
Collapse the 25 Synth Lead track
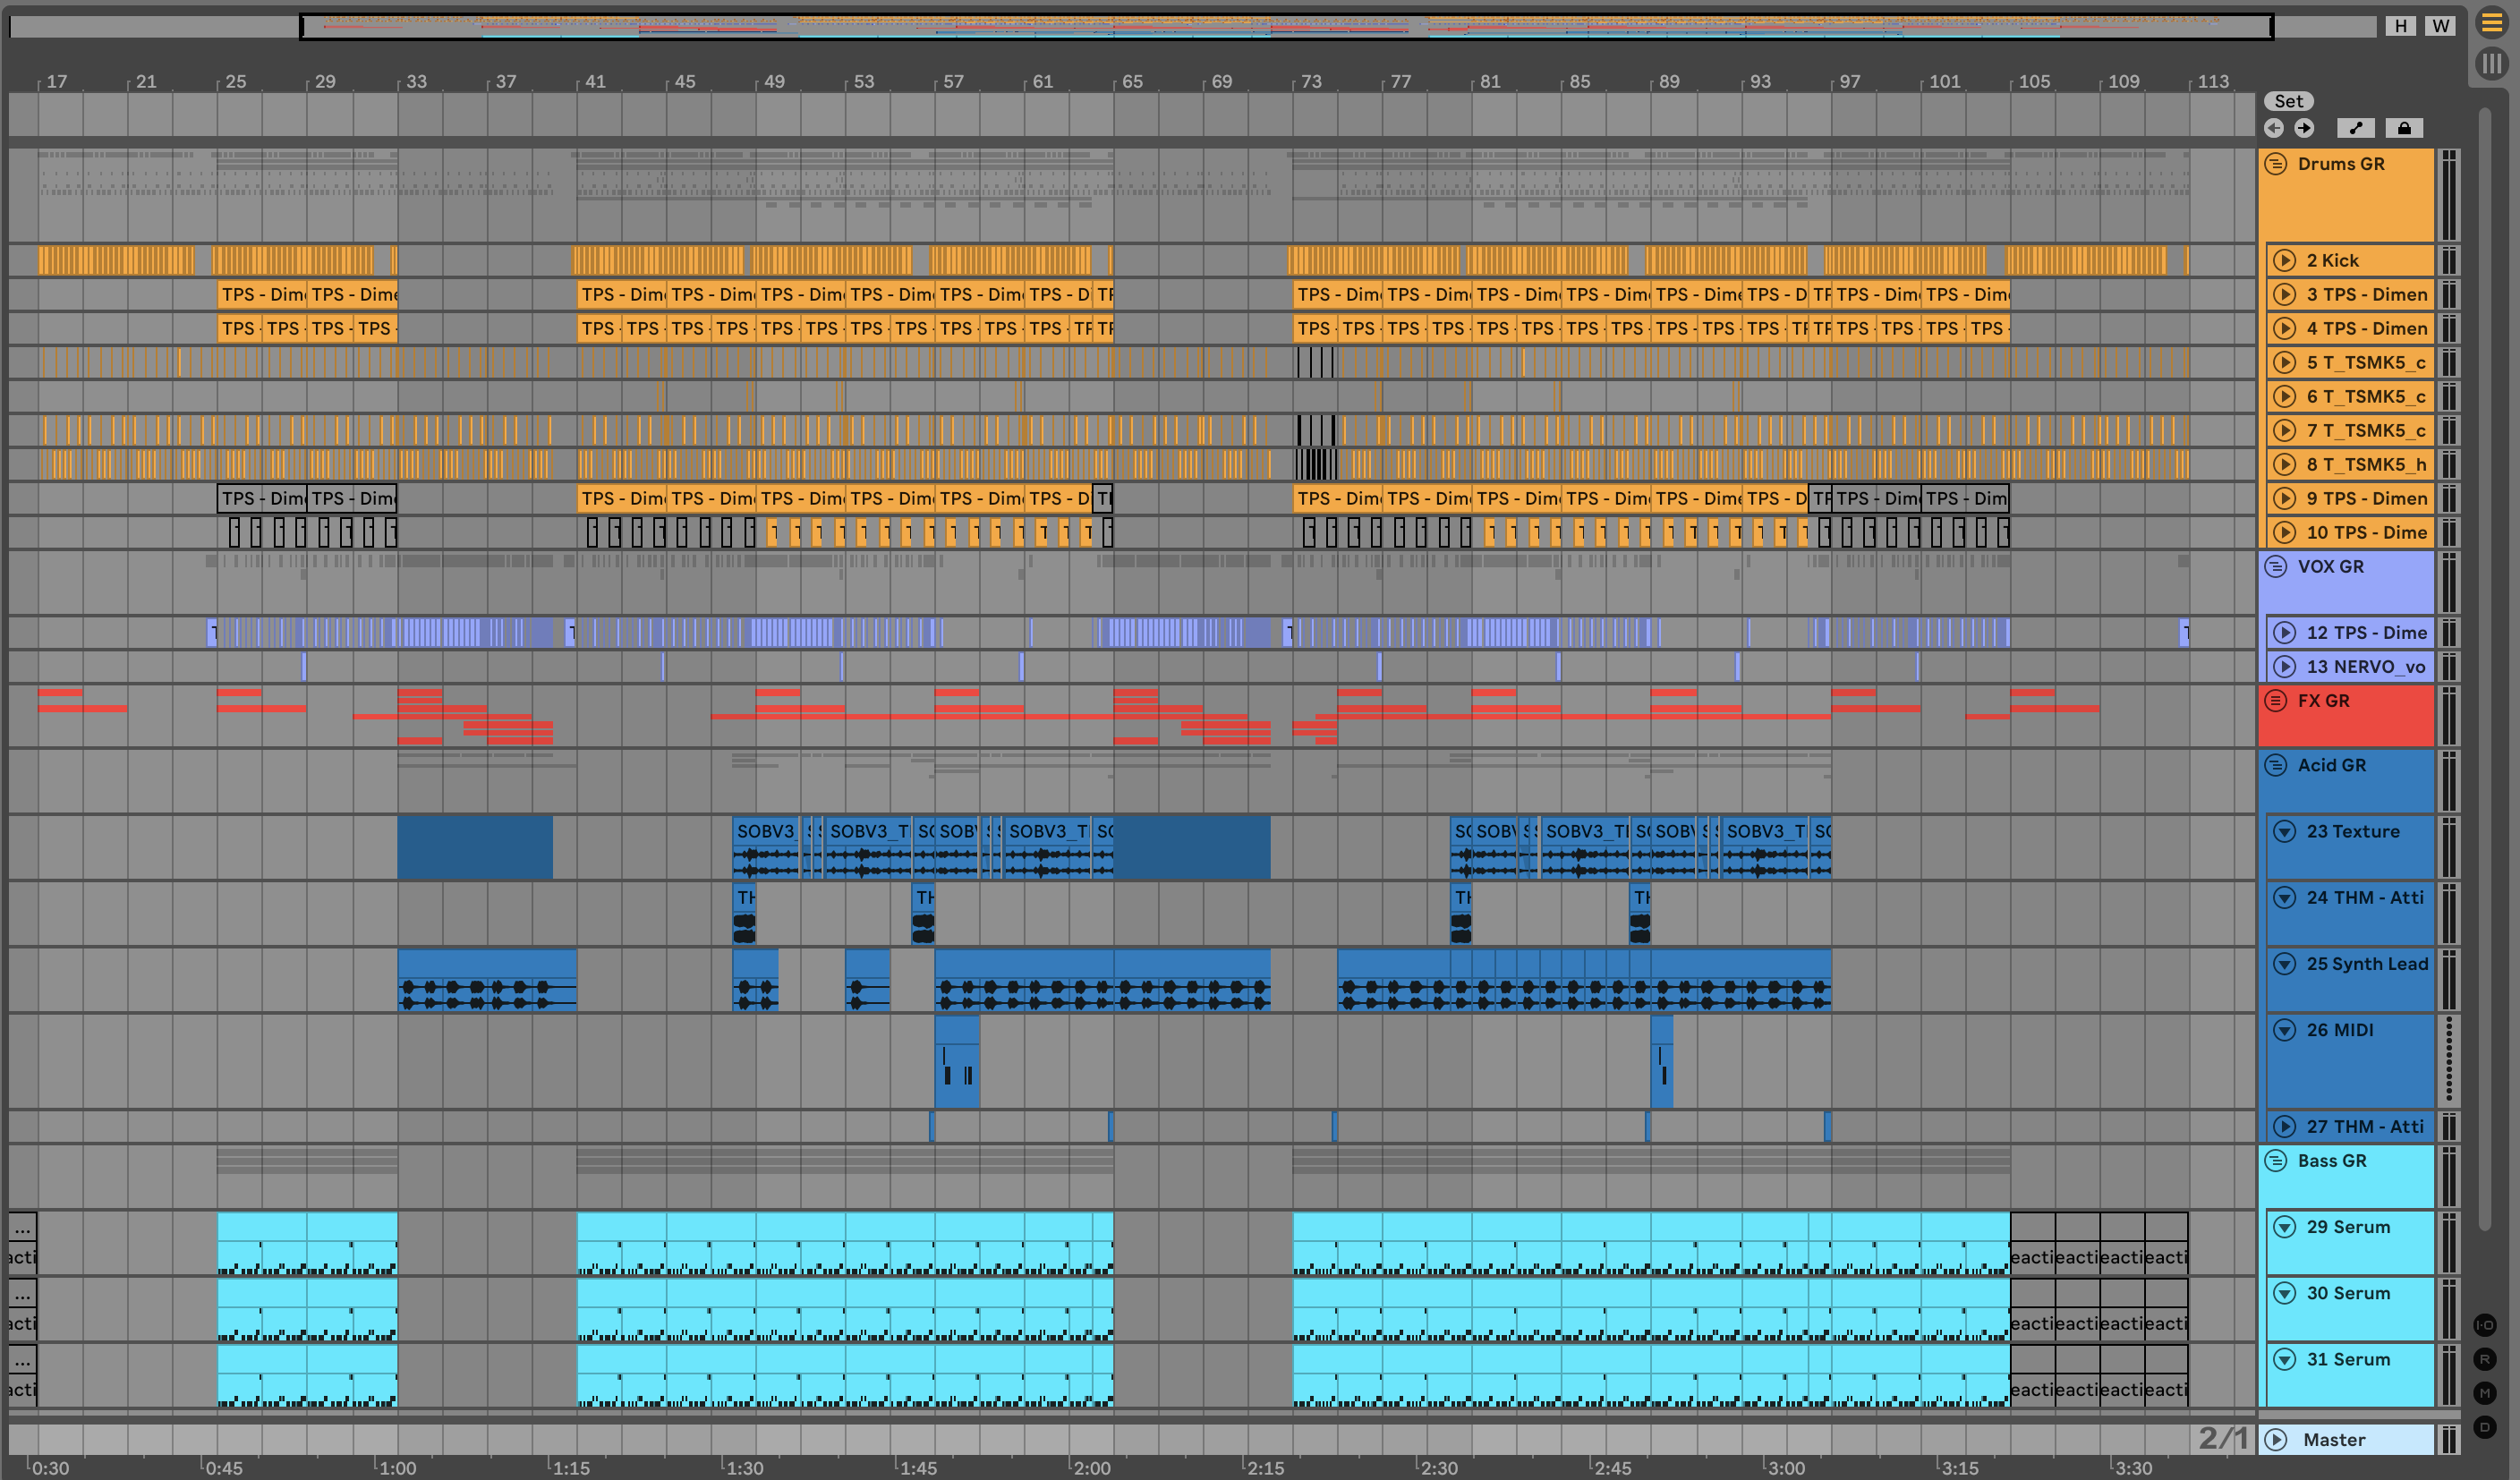pos(2285,964)
